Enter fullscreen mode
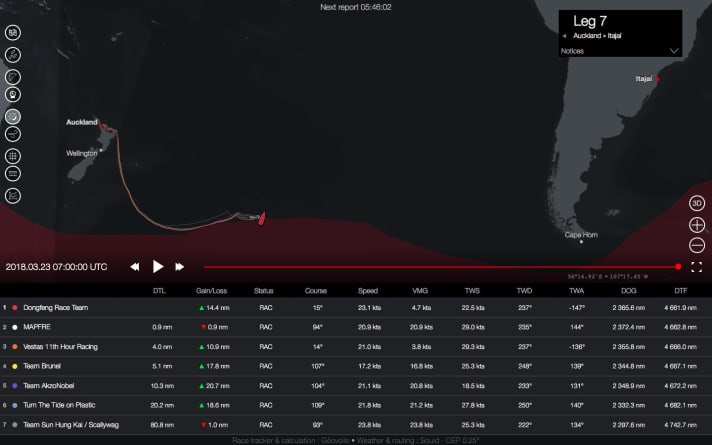The height and width of the screenshot is (445, 712). [697, 267]
